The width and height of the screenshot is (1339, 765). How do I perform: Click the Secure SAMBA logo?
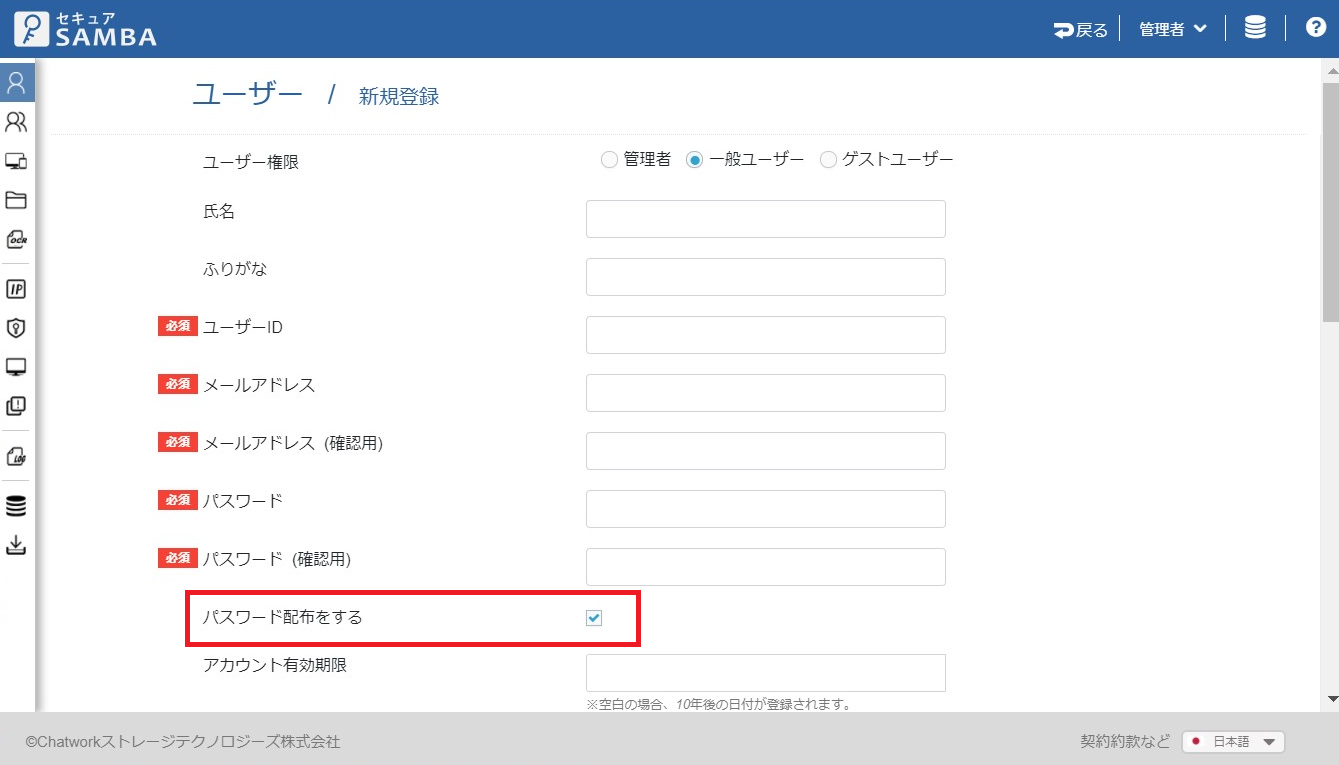(x=86, y=29)
